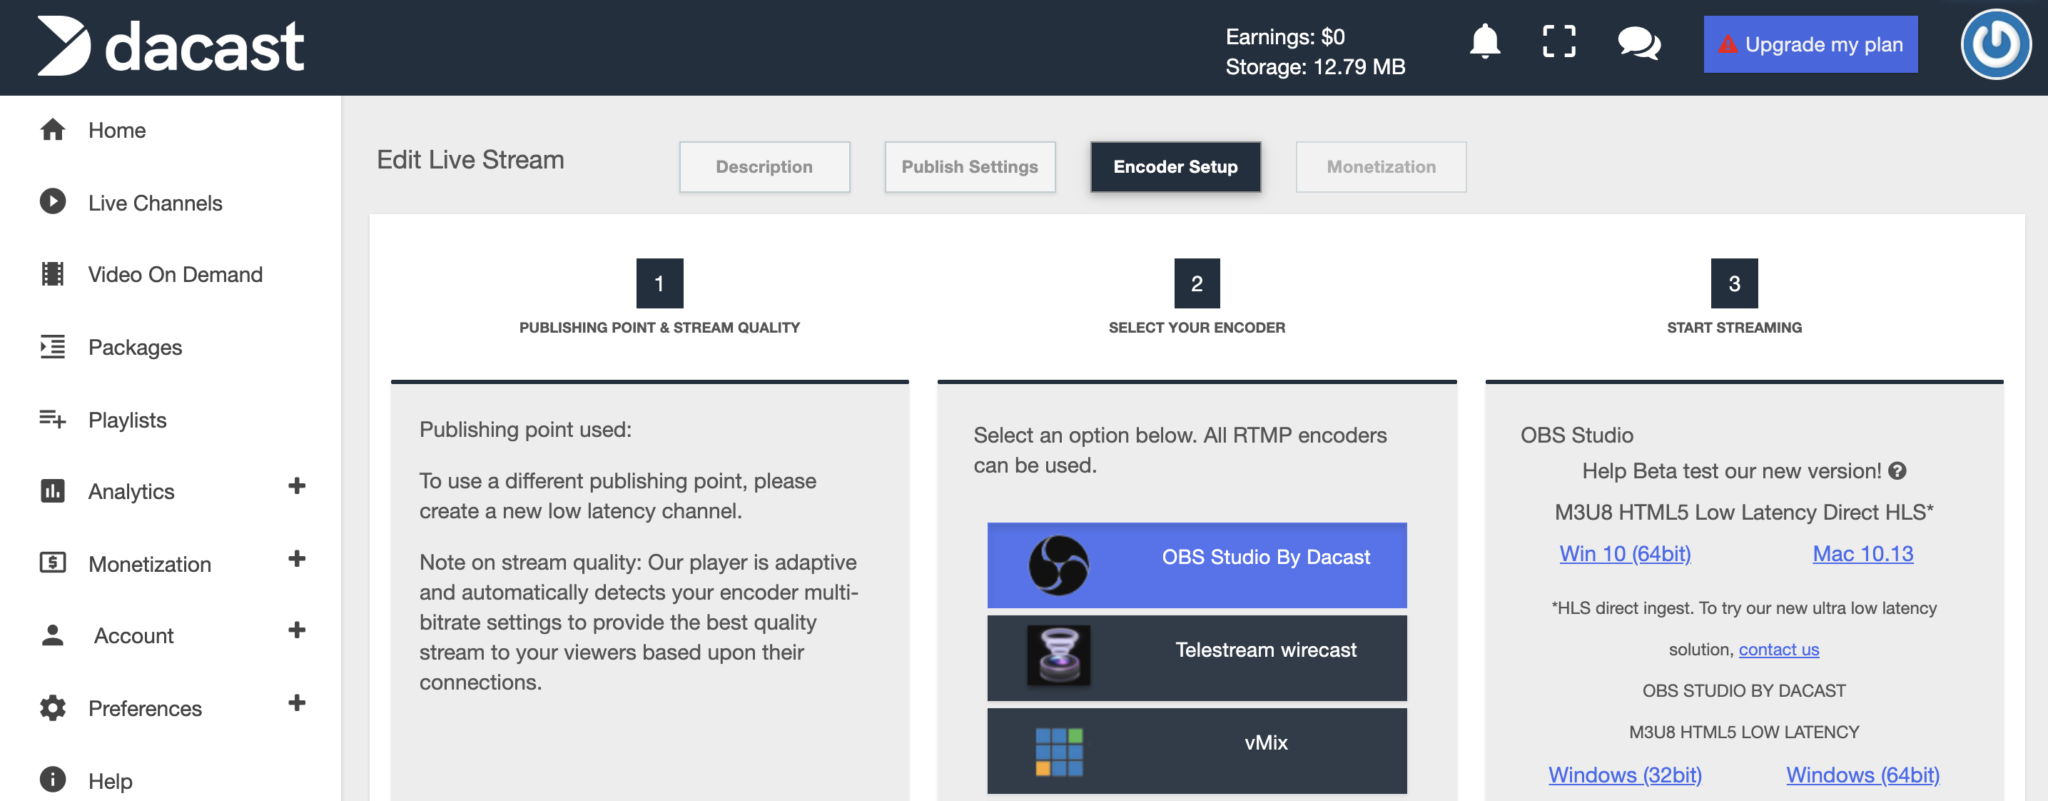The width and height of the screenshot is (2048, 801).
Task: Open Live Channels in sidebar
Action: [x=155, y=203]
